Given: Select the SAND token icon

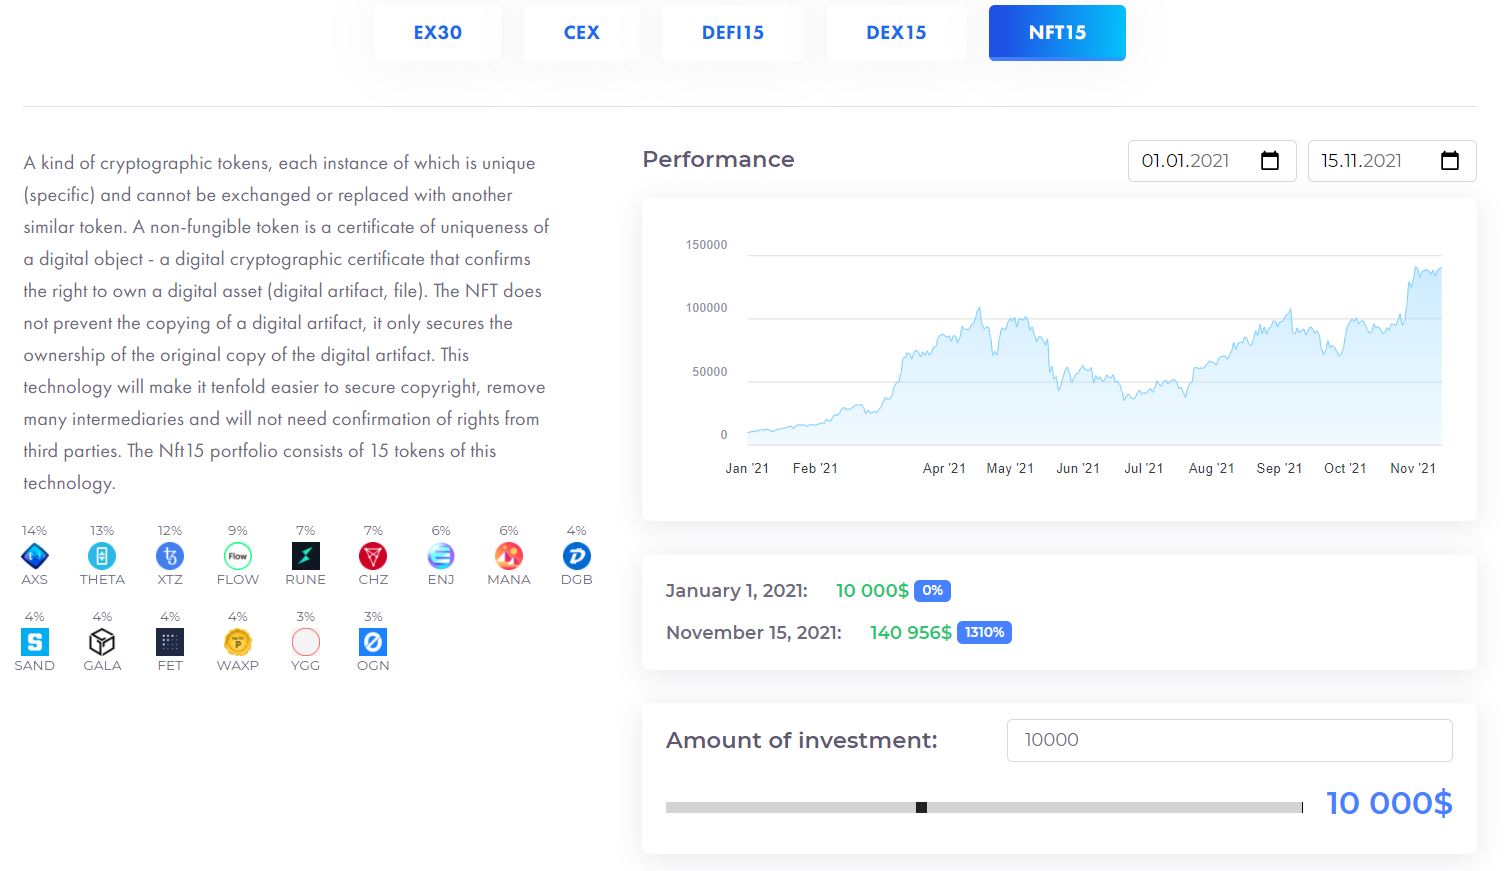Looking at the screenshot, I should [x=35, y=642].
